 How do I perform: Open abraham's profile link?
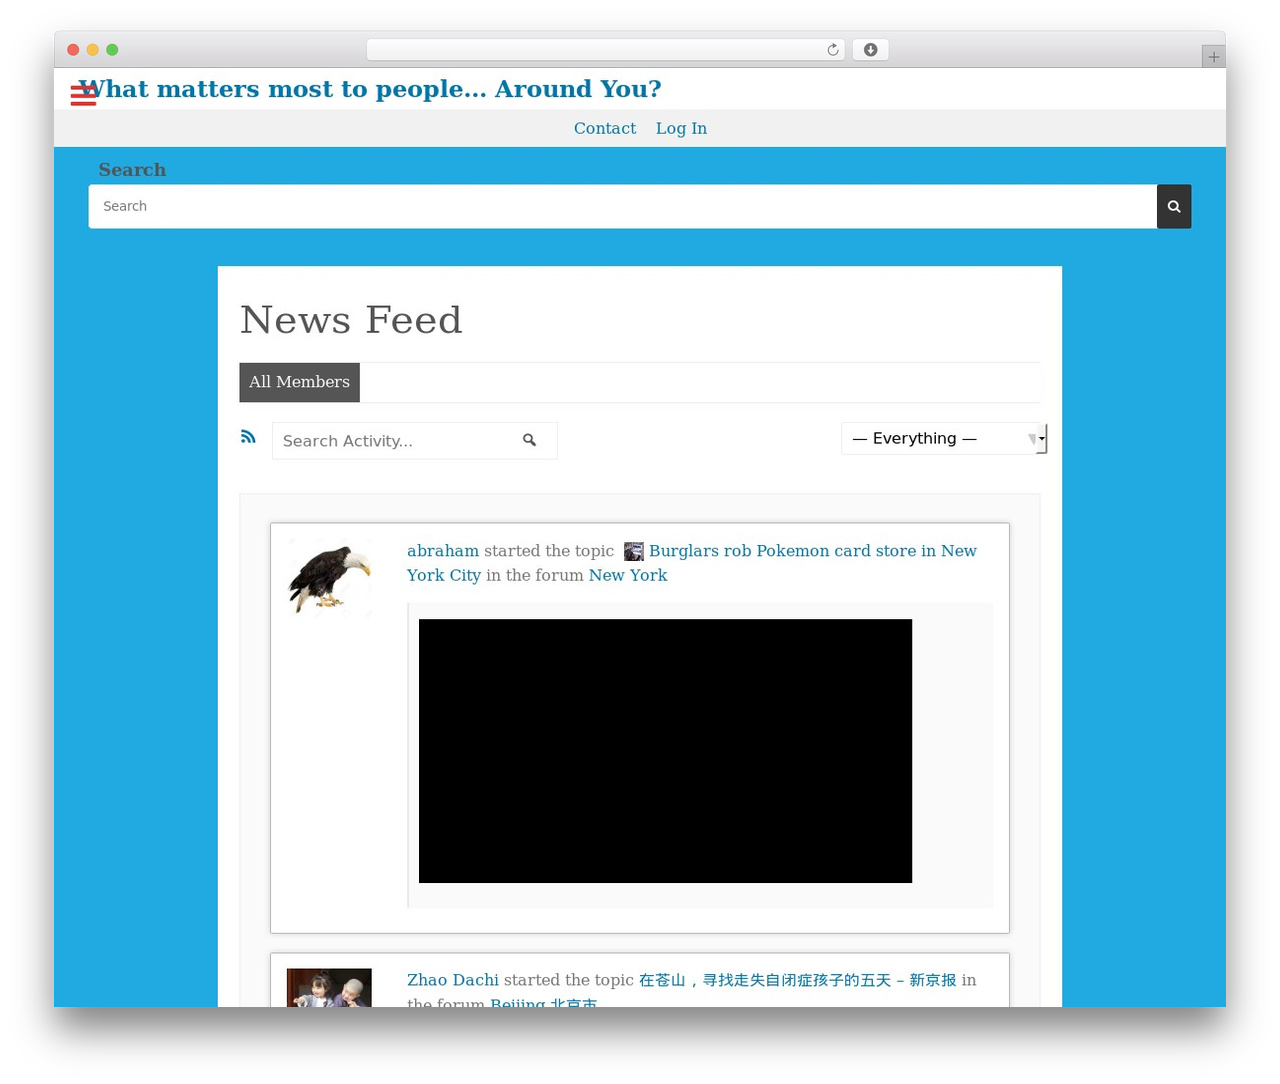(x=443, y=551)
